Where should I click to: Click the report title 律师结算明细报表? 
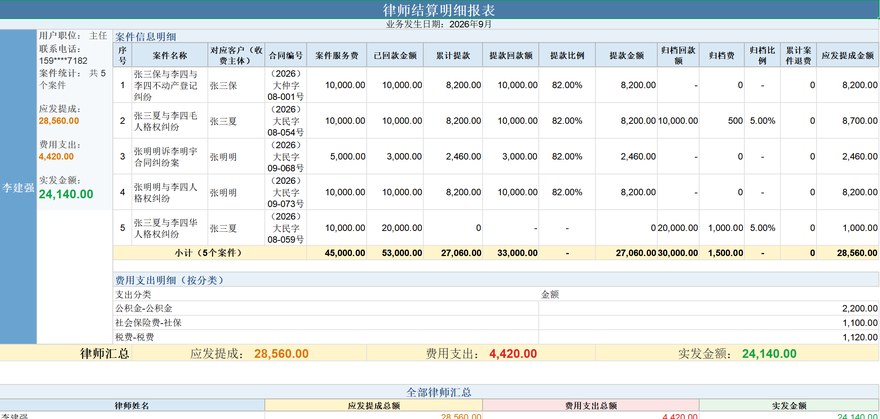[439, 10]
